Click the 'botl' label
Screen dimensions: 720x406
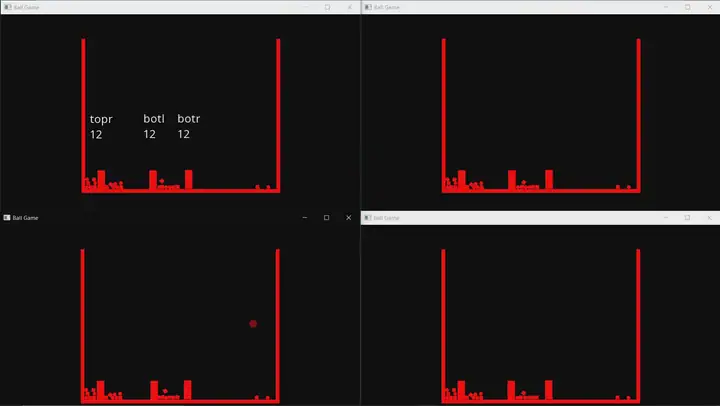pyautogui.click(x=154, y=118)
